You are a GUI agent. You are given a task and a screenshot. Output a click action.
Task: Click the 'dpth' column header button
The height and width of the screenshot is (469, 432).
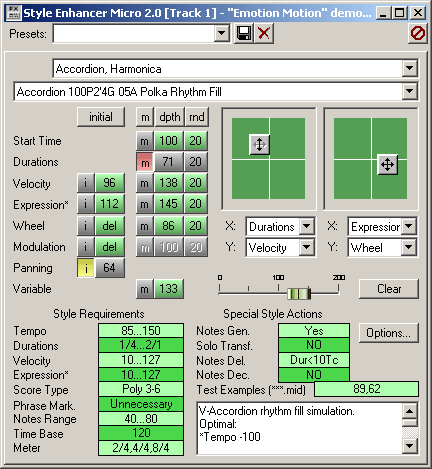pyautogui.click(x=170, y=117)
